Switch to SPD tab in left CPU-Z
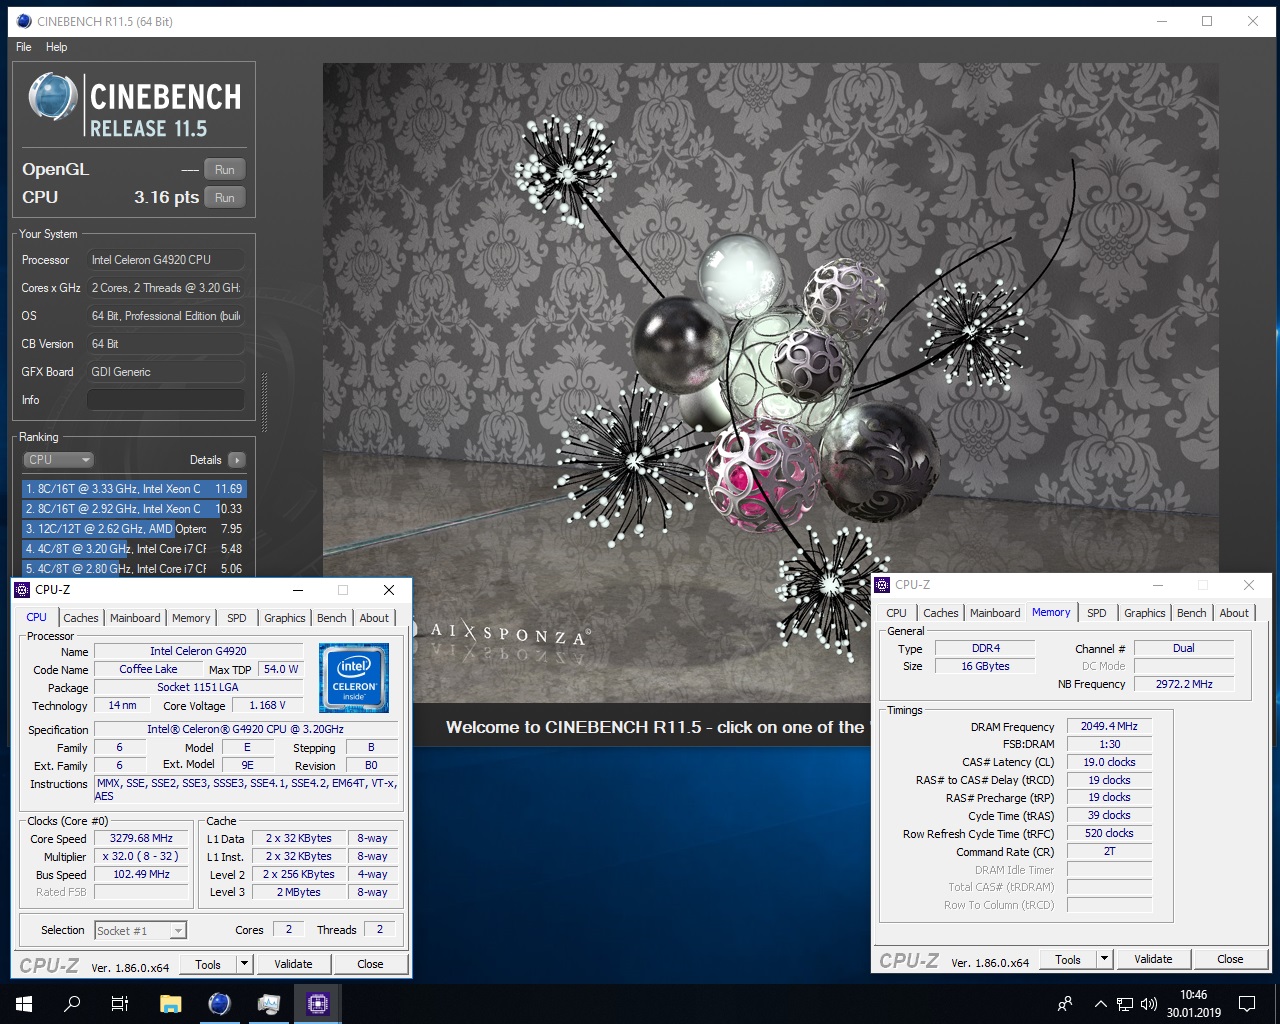Viewport: 1280px width, 1024px height. click(x=237, y=618)
